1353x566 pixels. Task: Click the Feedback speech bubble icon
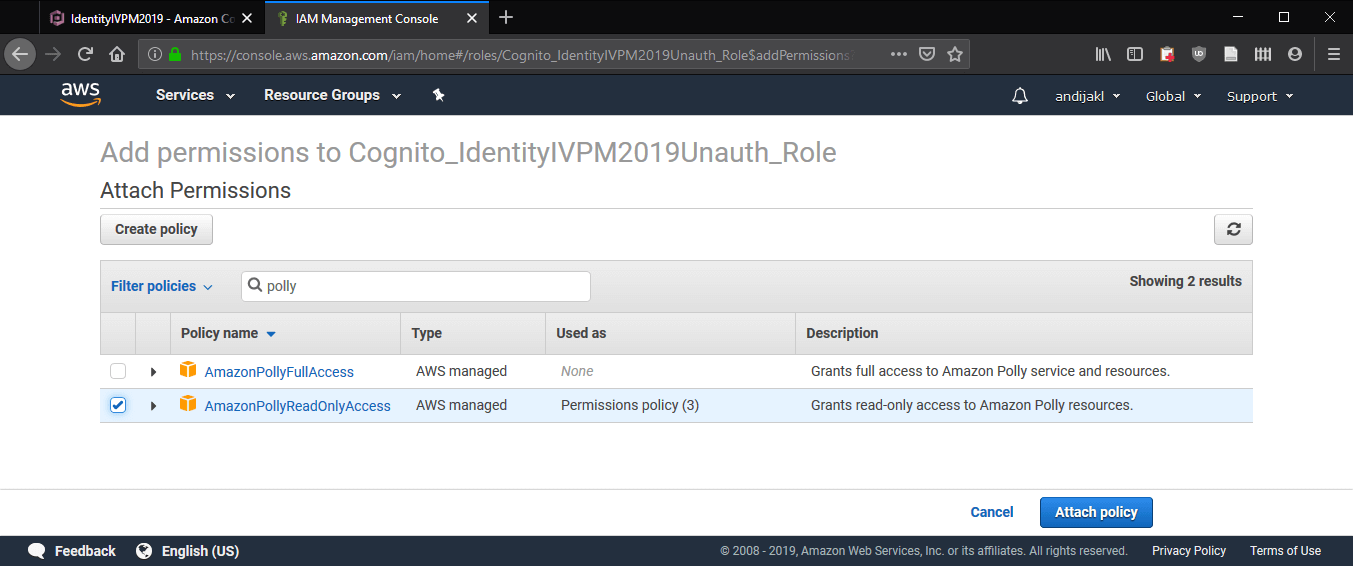pyautogui.click(x=37, y=551)
